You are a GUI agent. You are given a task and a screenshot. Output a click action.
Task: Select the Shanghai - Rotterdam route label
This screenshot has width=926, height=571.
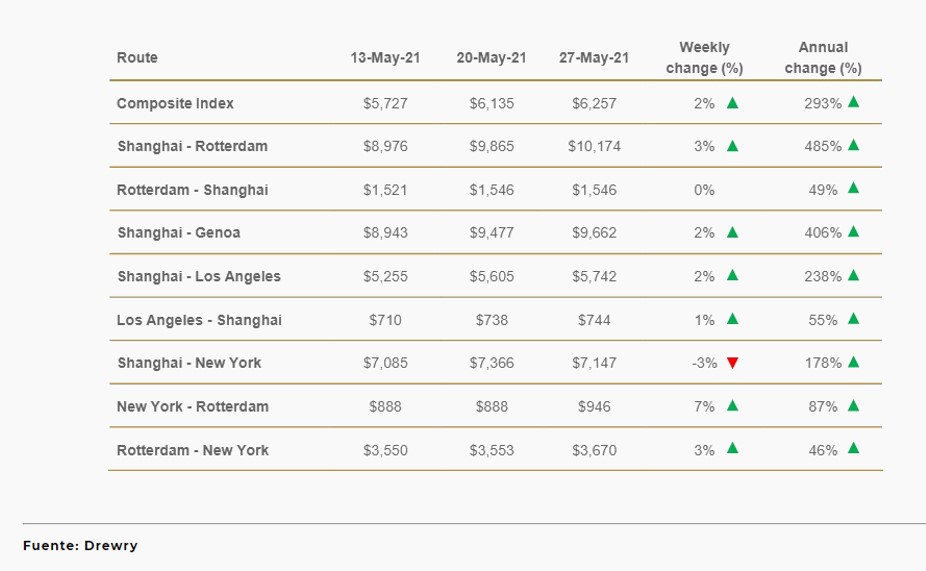192,146
